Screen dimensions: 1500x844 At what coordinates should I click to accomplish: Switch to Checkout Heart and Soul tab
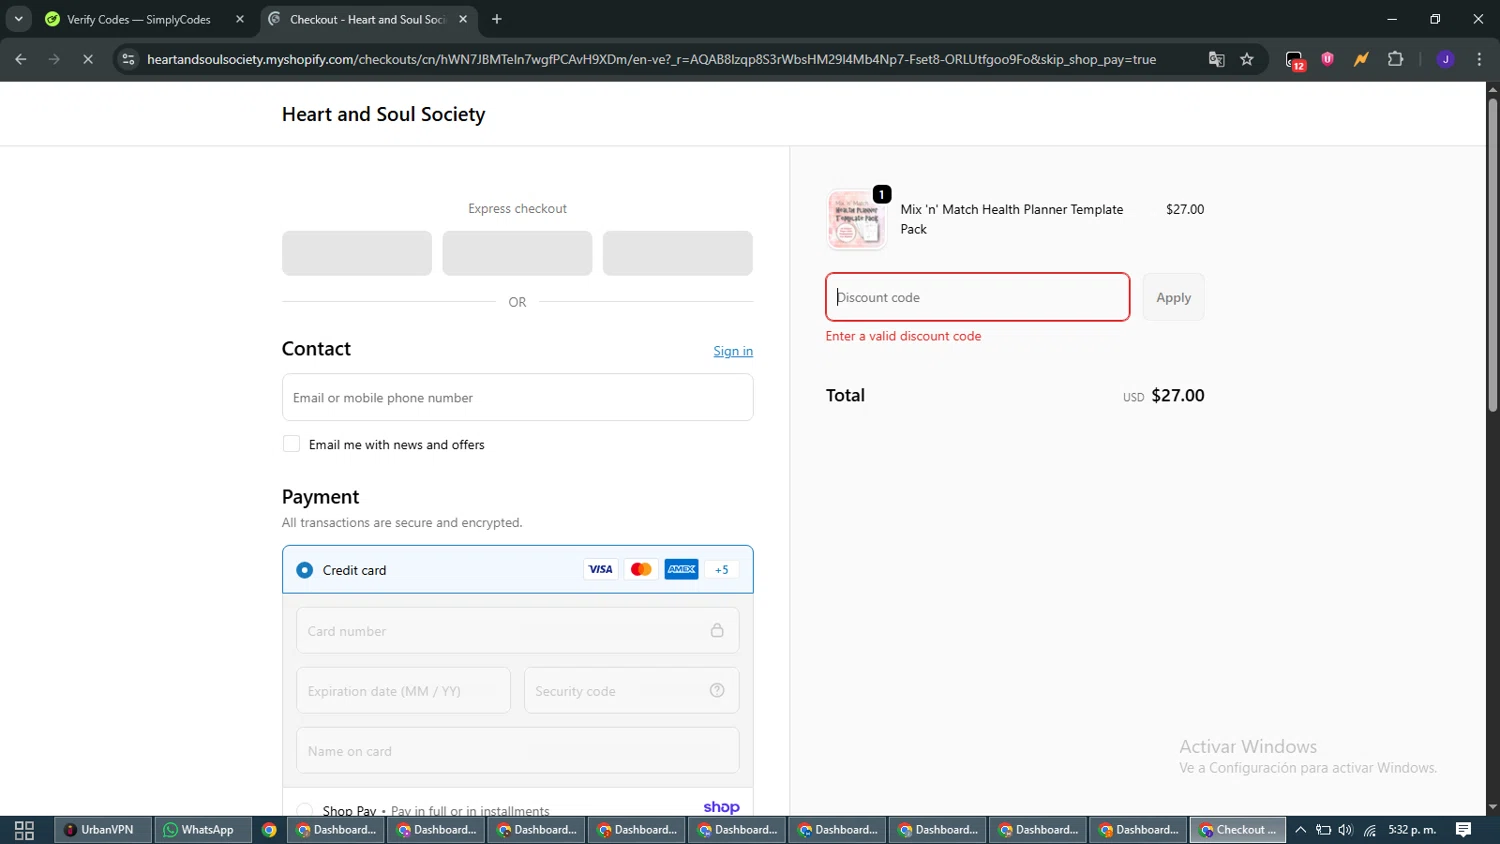coord(367,19)
